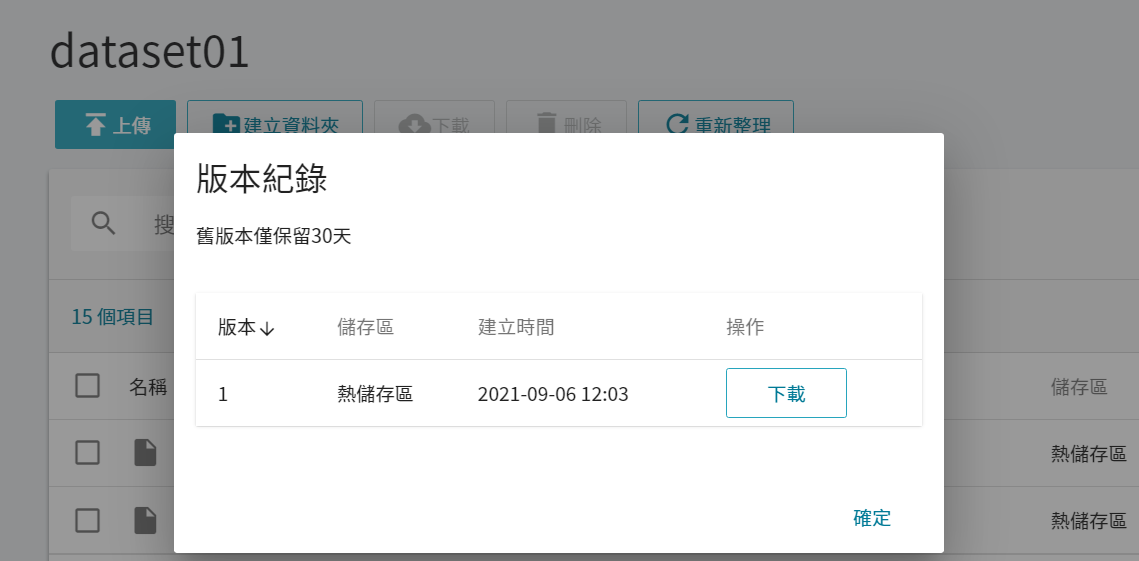This screenshot has width=1139, height=561.
Task: Click the magnifier search icon
Action: pos(104,224)
